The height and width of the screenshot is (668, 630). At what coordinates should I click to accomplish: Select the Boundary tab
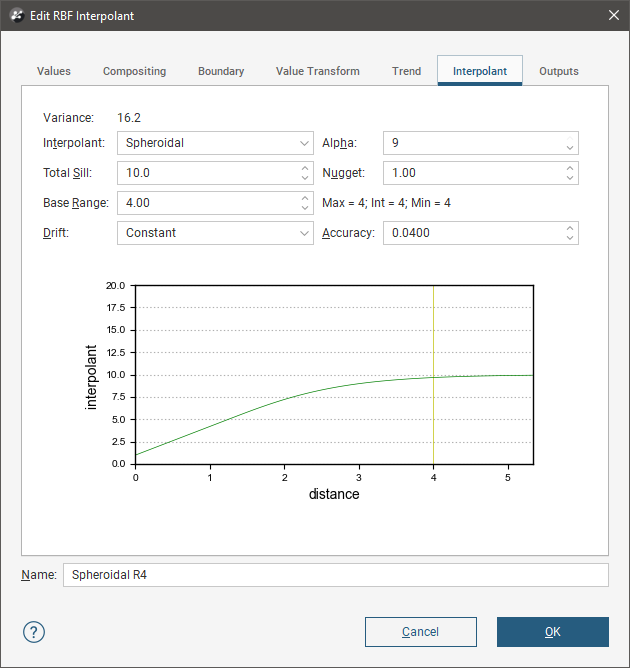(x=221, y=71)
